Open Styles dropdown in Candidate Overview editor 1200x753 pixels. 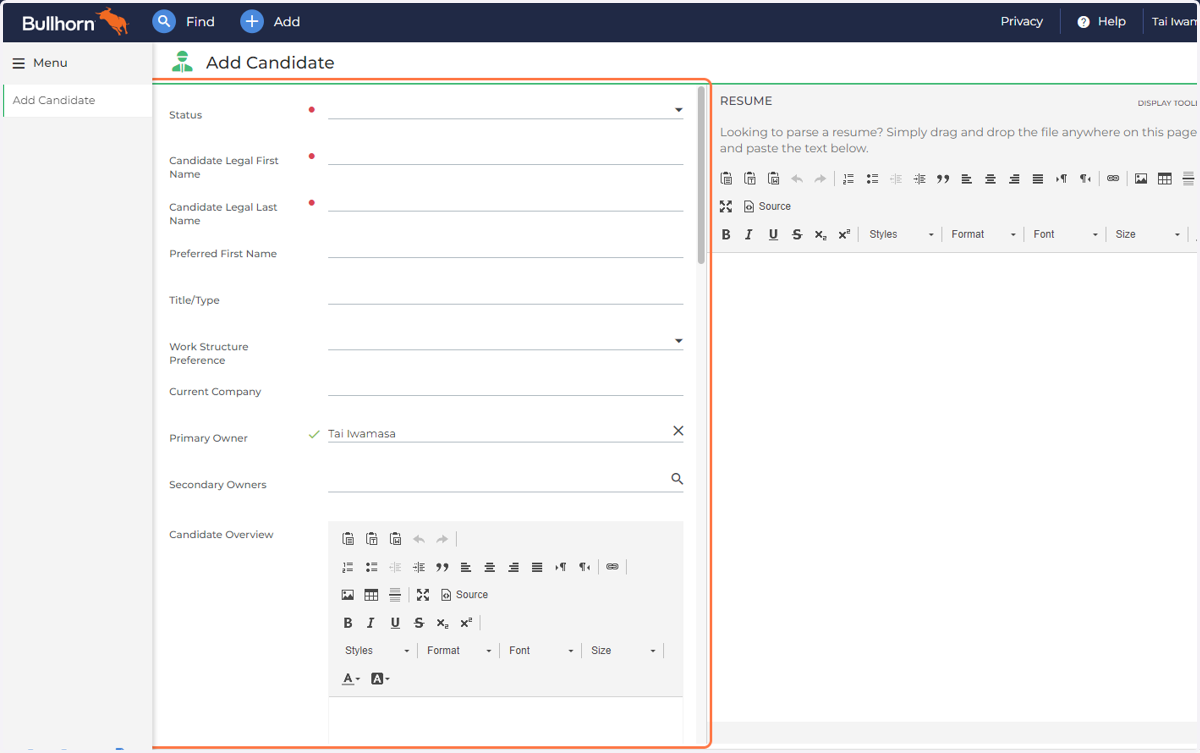pyautogui.click(x=378, y=651)
